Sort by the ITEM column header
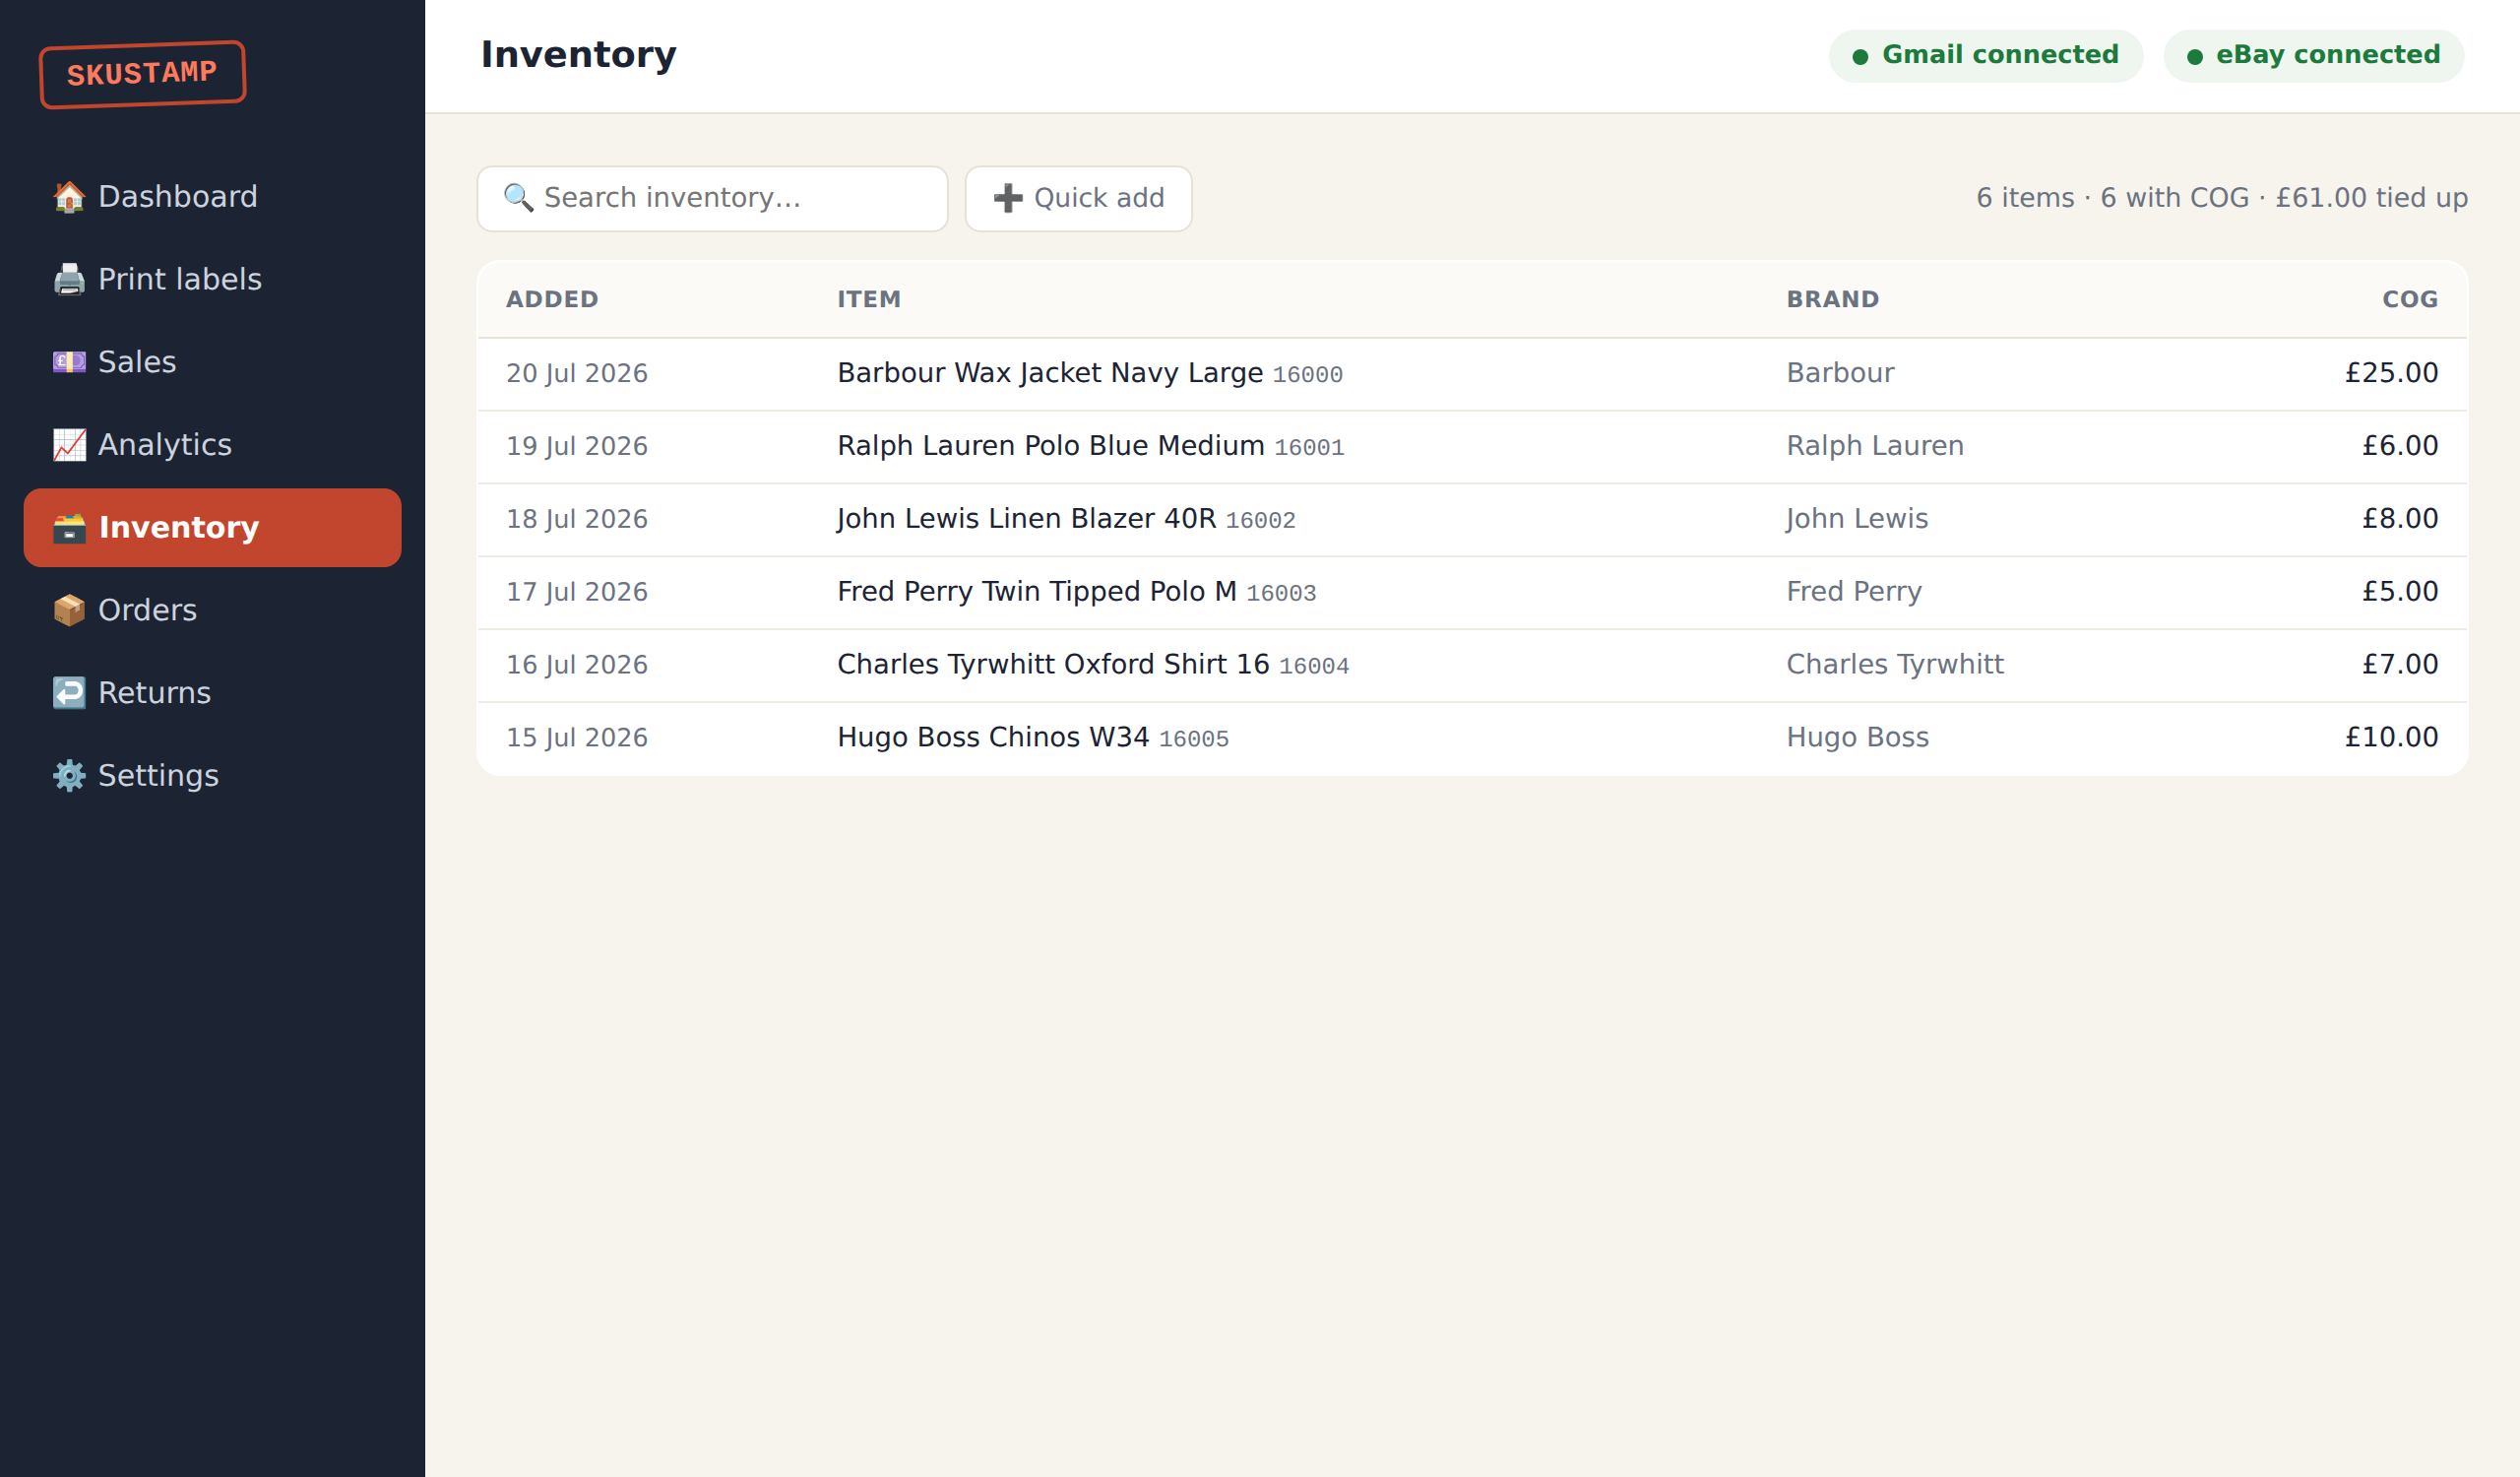The width and height of the screenshot is (2520, 1477). pyautogui.click(x=869, y=300)
